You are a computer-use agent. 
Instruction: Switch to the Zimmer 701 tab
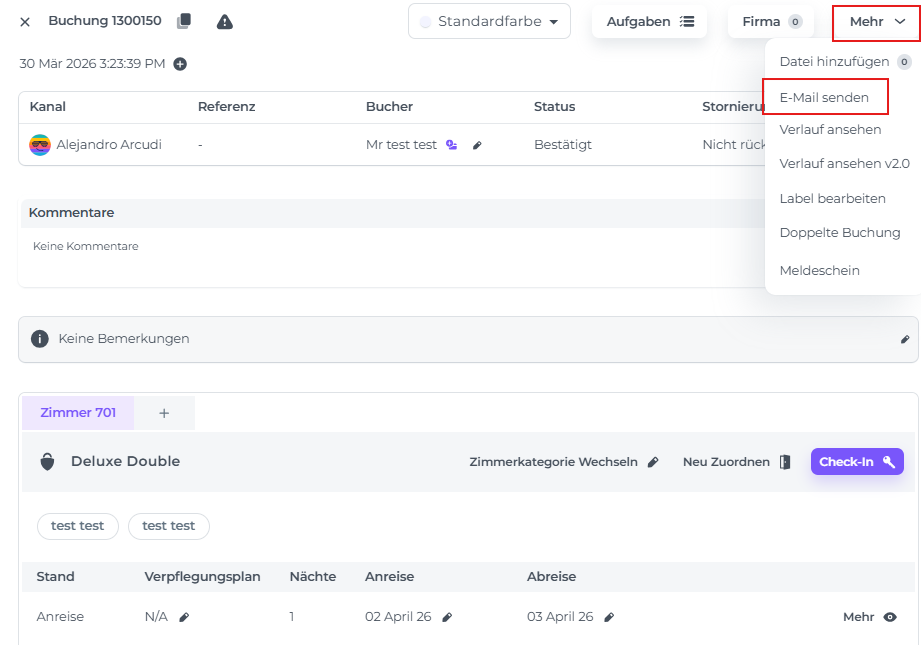(78, 413)
